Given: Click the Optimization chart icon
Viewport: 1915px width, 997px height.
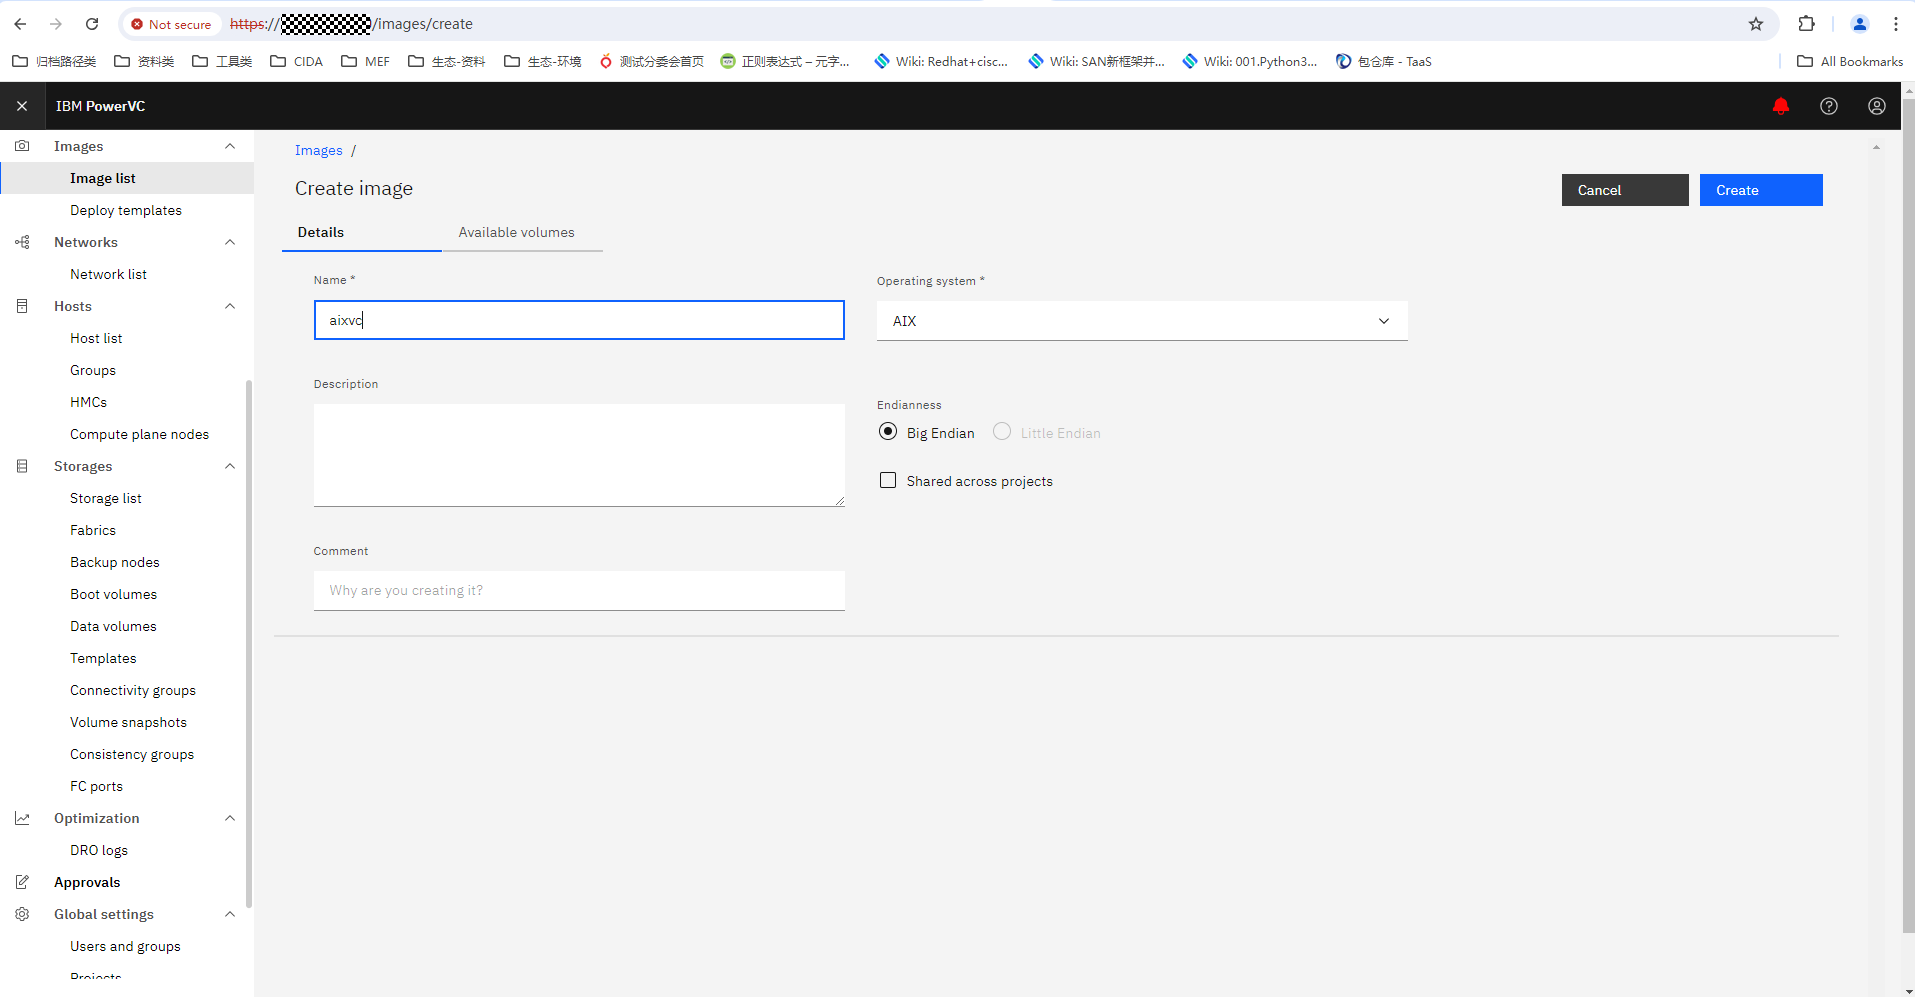Looking at the screenshot, I should [22, 818].
